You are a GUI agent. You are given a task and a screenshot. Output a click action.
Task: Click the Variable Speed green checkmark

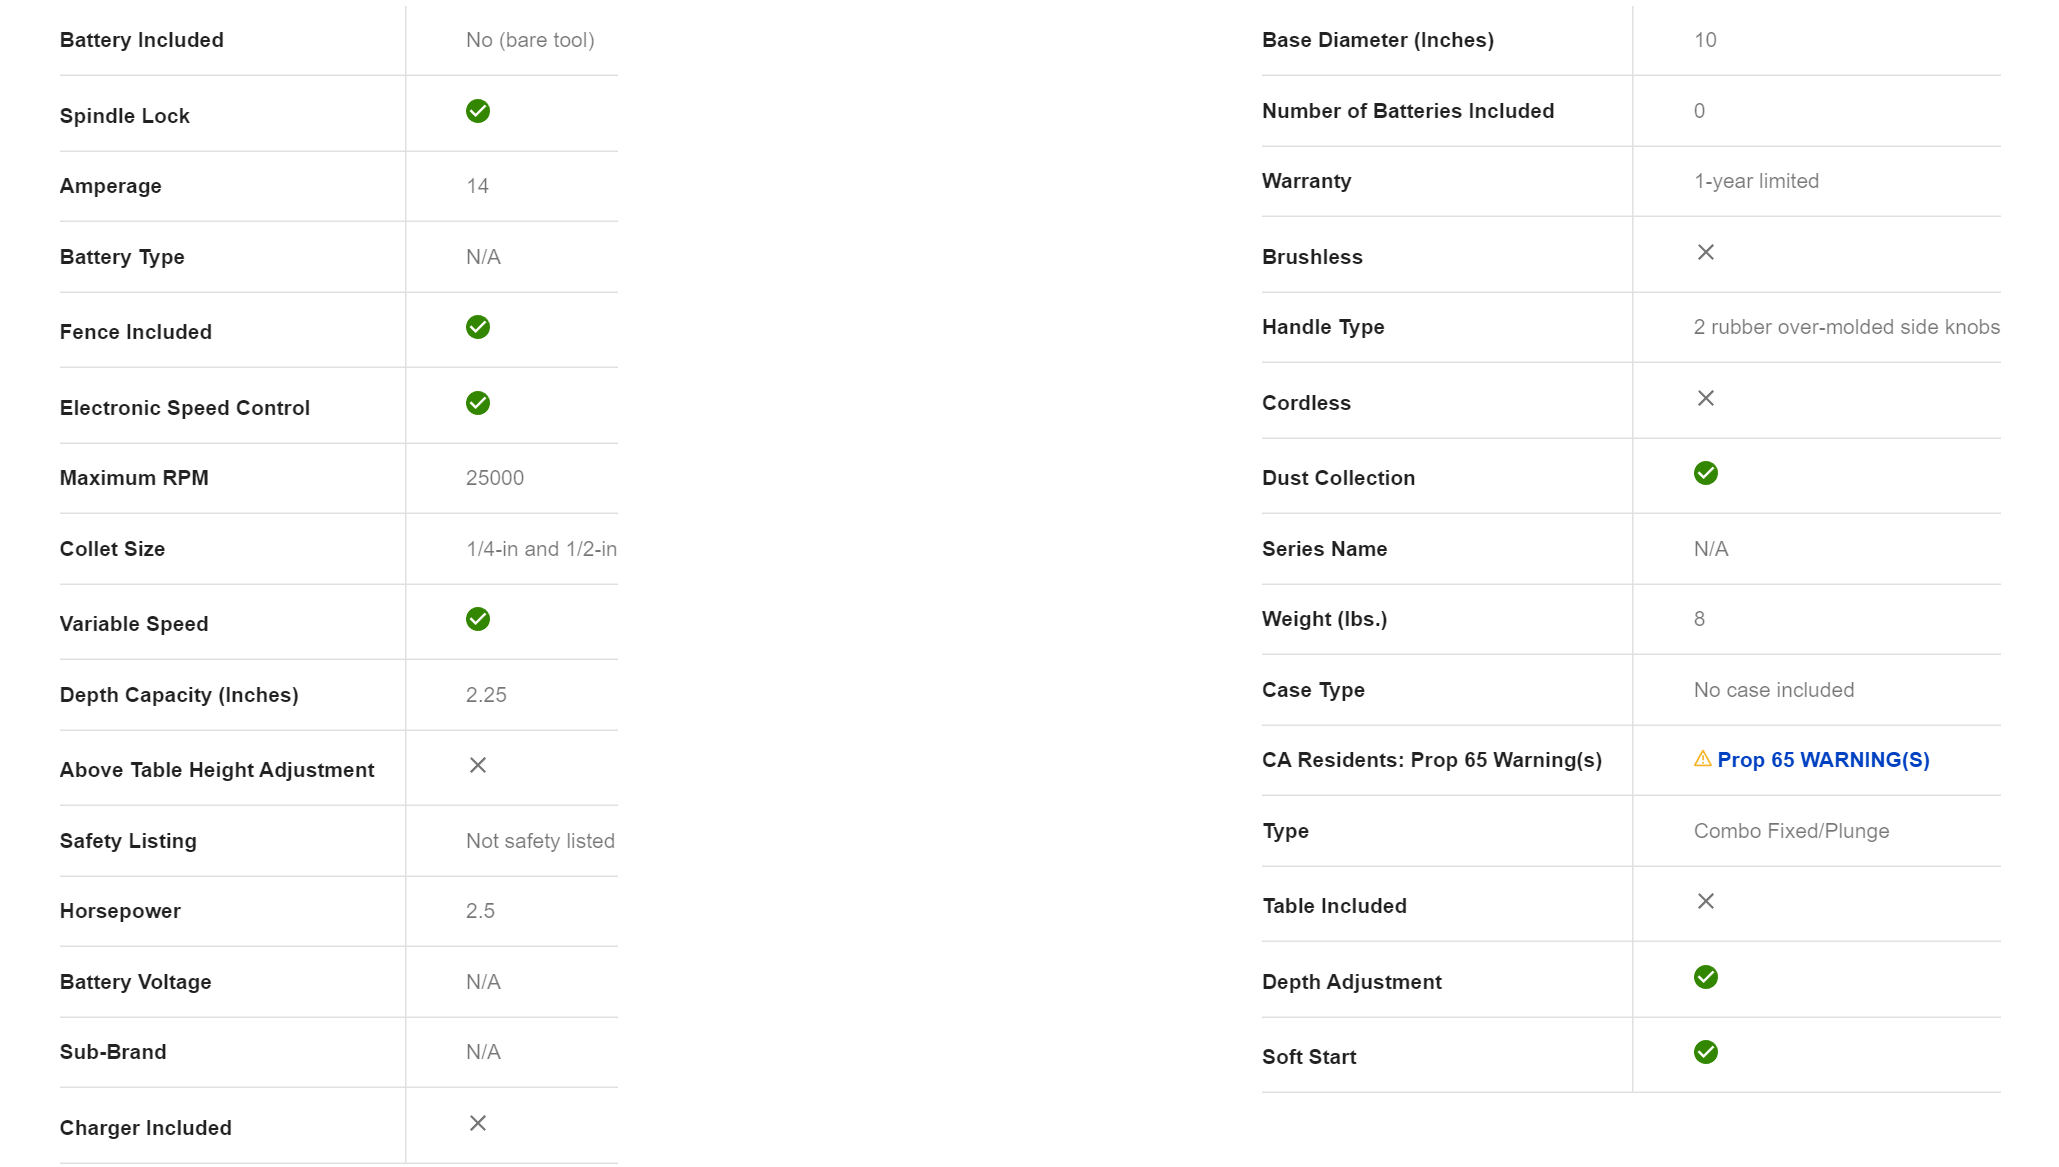click(x=478, y=619)
